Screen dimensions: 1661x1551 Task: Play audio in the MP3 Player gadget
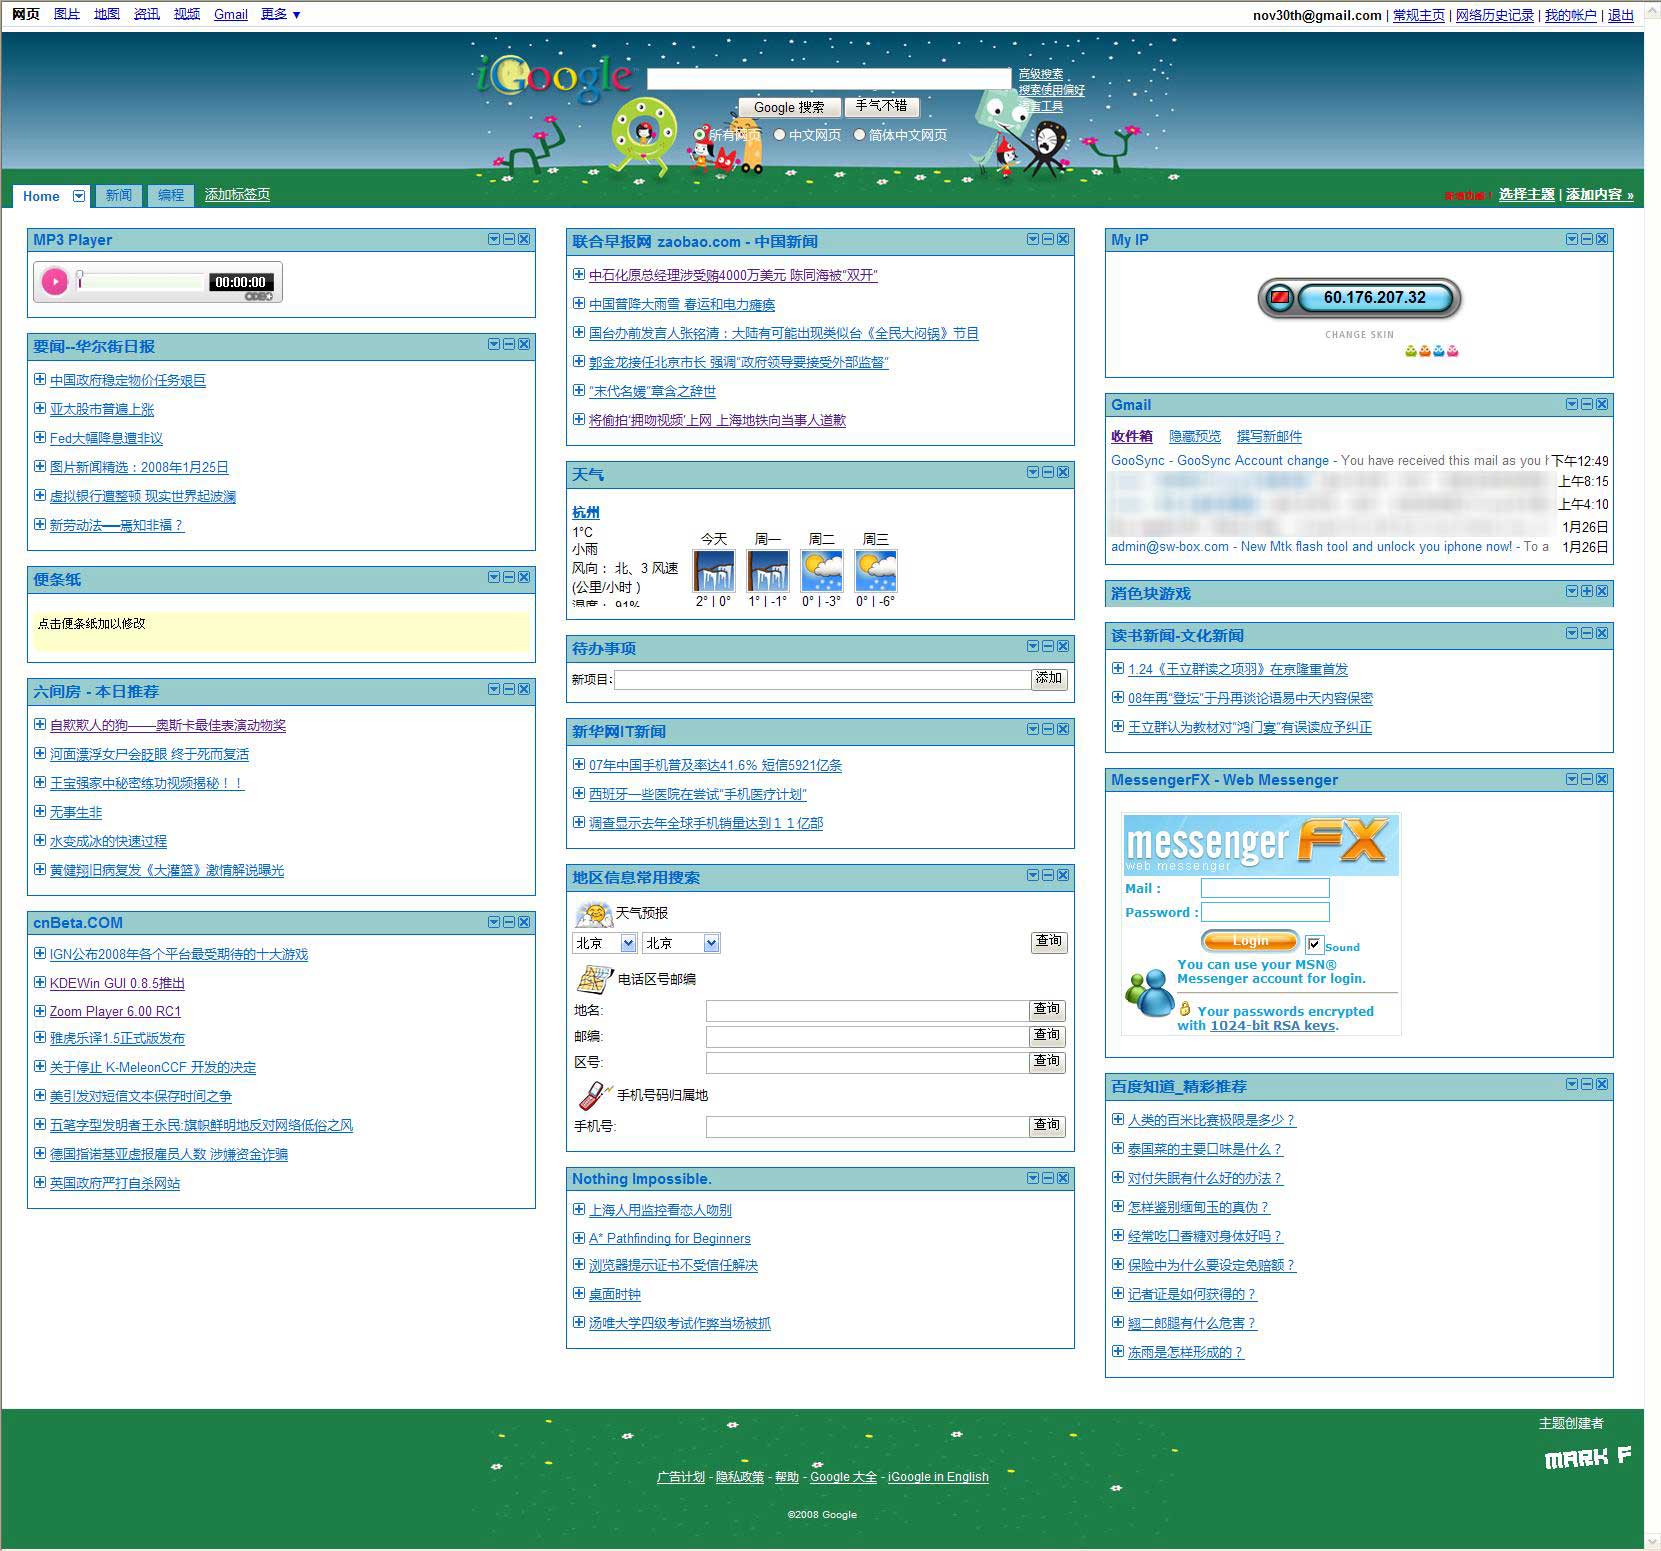(x=55, y=282)
